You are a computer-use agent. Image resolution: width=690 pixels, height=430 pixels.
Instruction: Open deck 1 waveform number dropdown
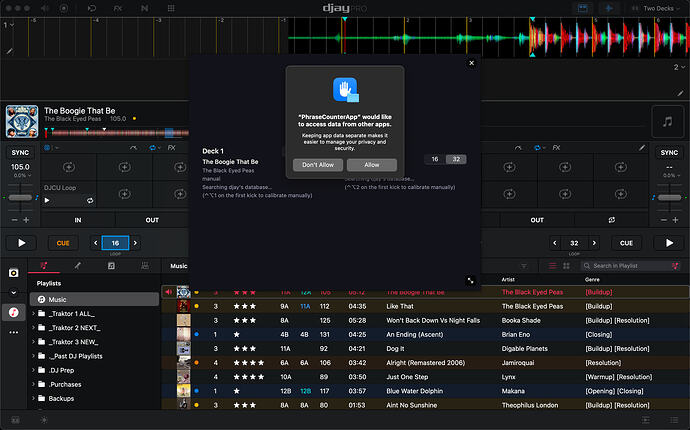(x=8, y=25)
